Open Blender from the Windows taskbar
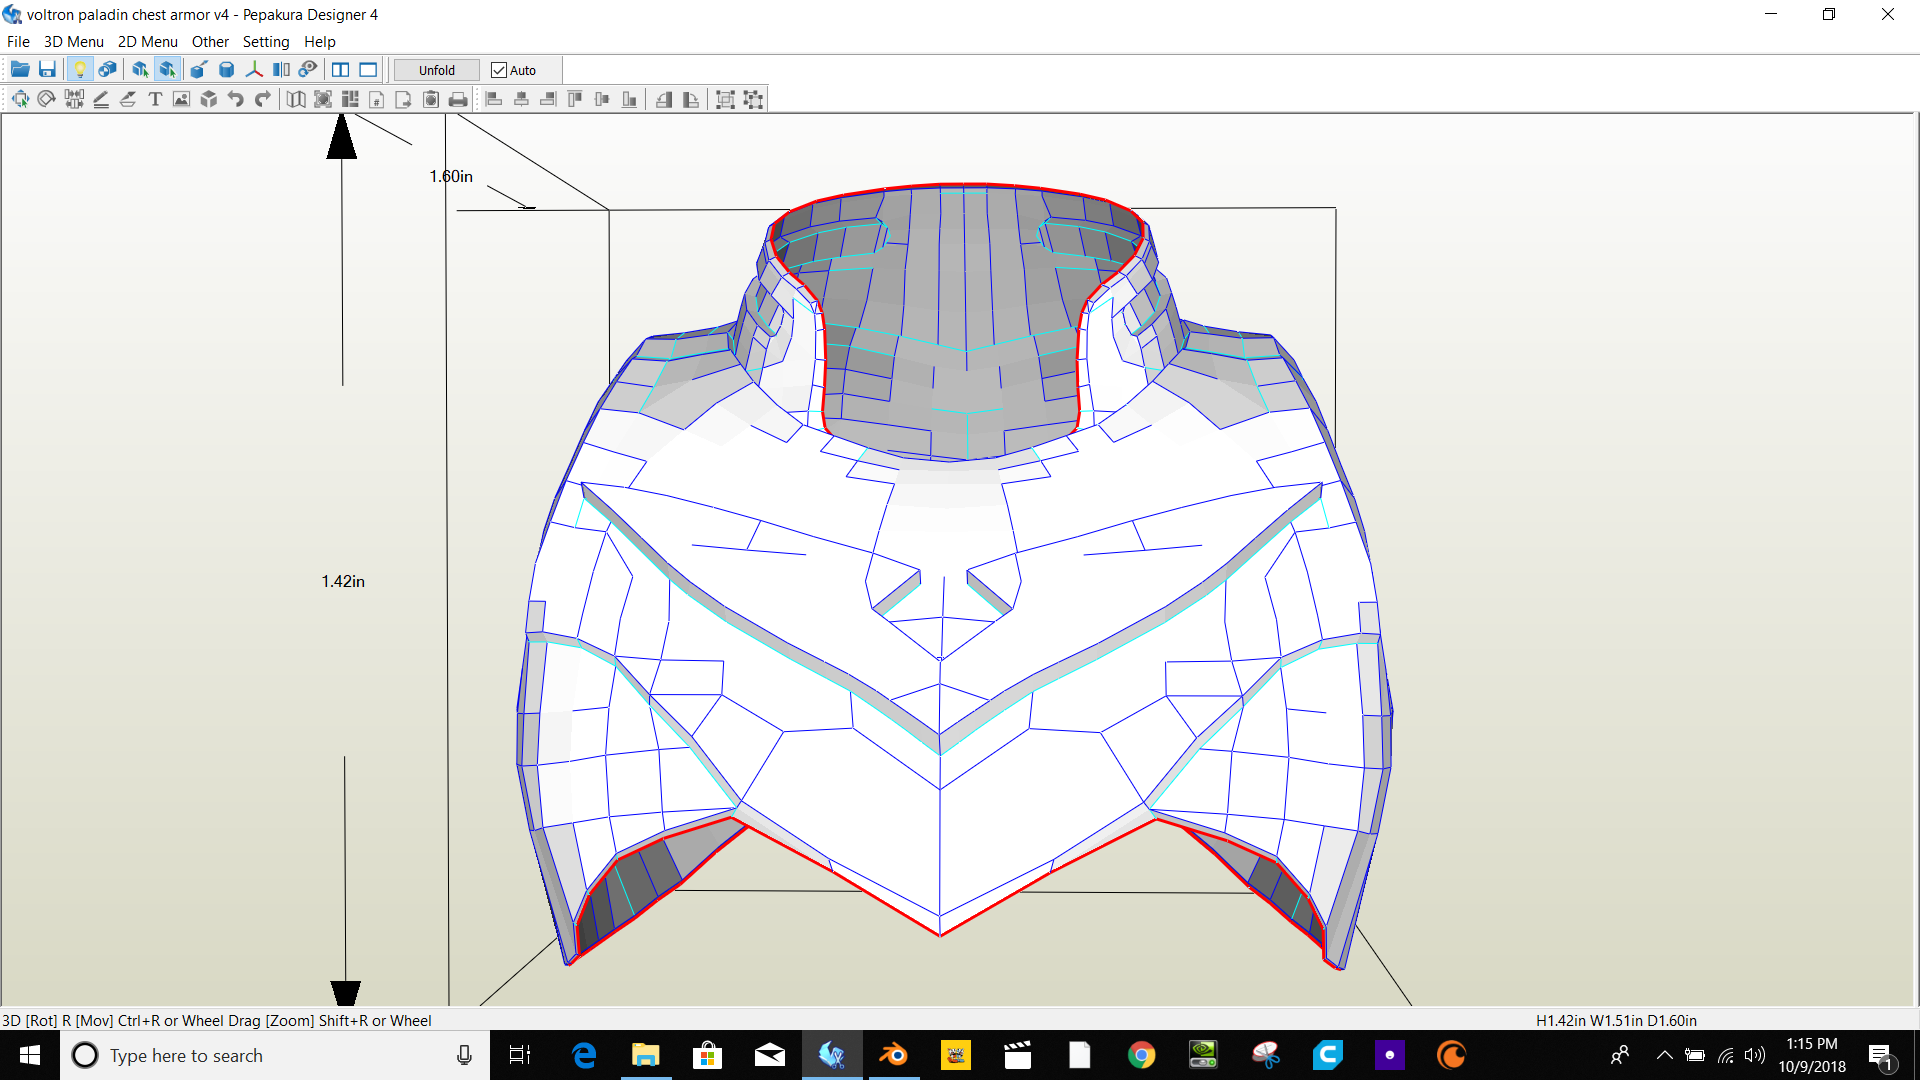 [893, 1056]
